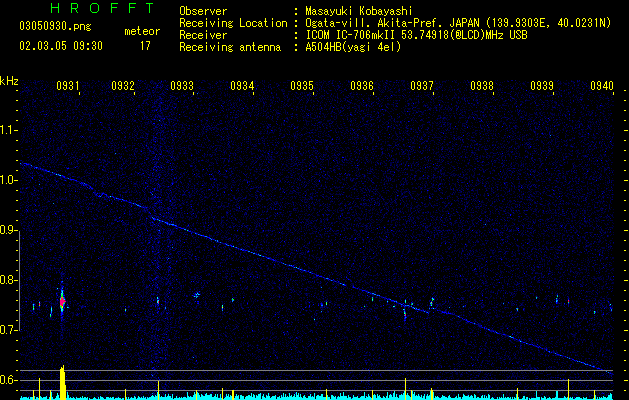The height and width of the screenshot is (400, 629).
Task: Click the meteor count value 17
Action: point(145,46)
